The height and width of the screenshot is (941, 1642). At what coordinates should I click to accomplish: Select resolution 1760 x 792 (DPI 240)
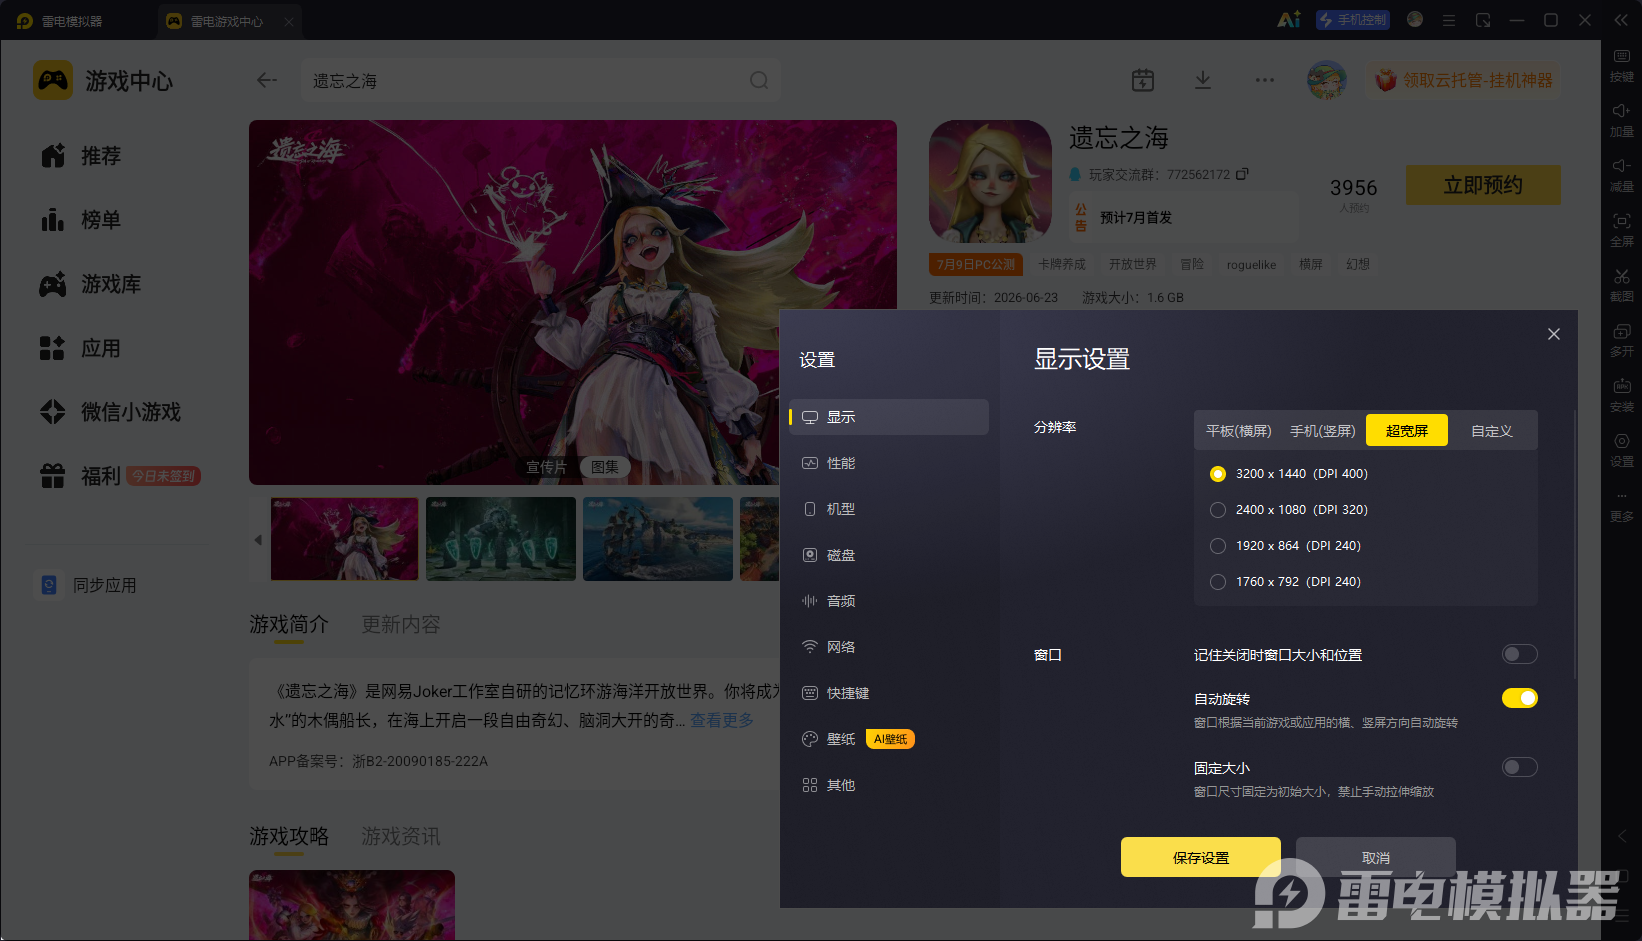point(1285,582)
